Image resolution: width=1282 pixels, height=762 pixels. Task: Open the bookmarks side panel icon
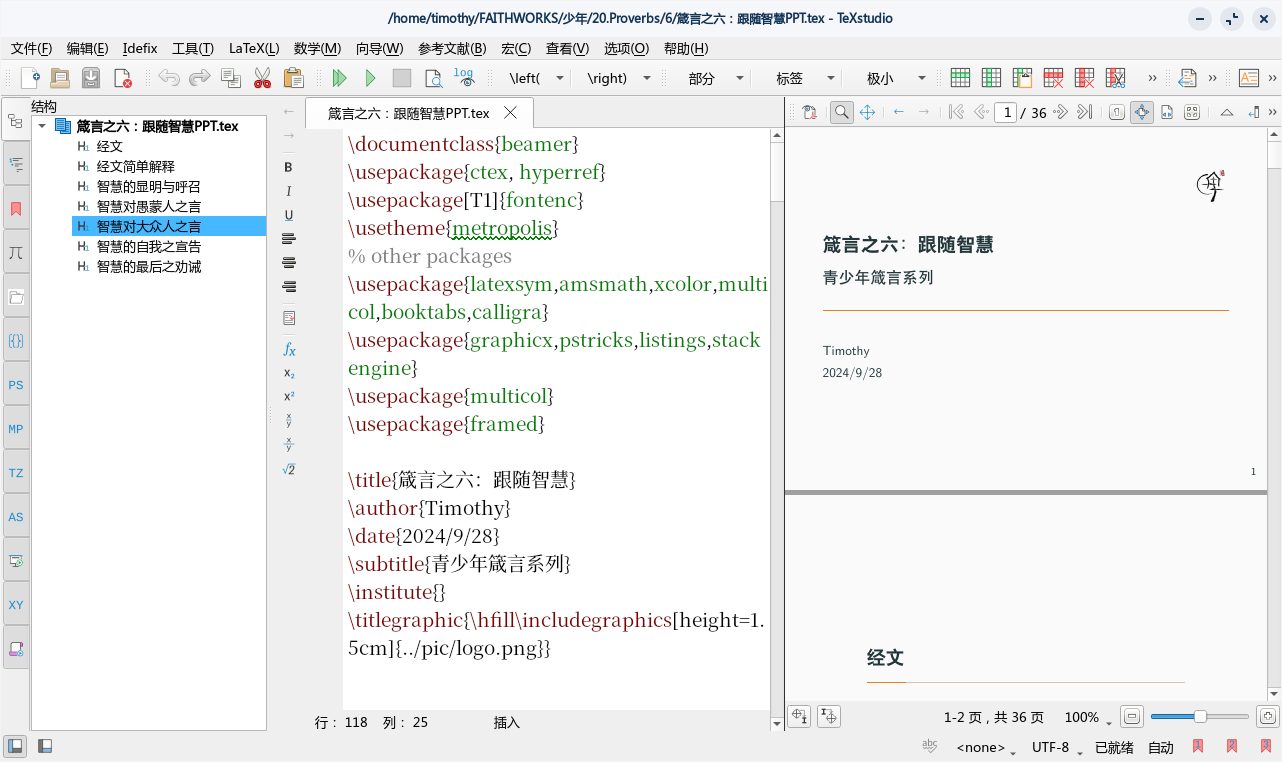click(16, 209)
